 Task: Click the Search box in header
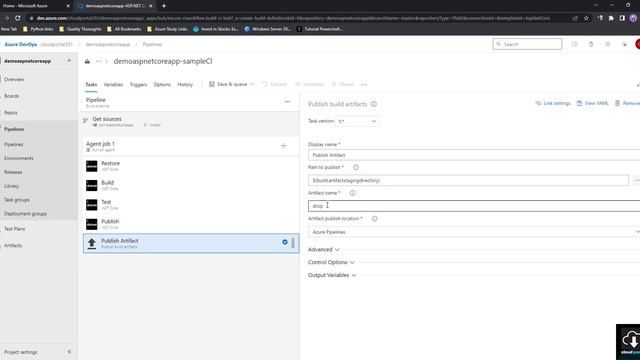pos(527,44)
